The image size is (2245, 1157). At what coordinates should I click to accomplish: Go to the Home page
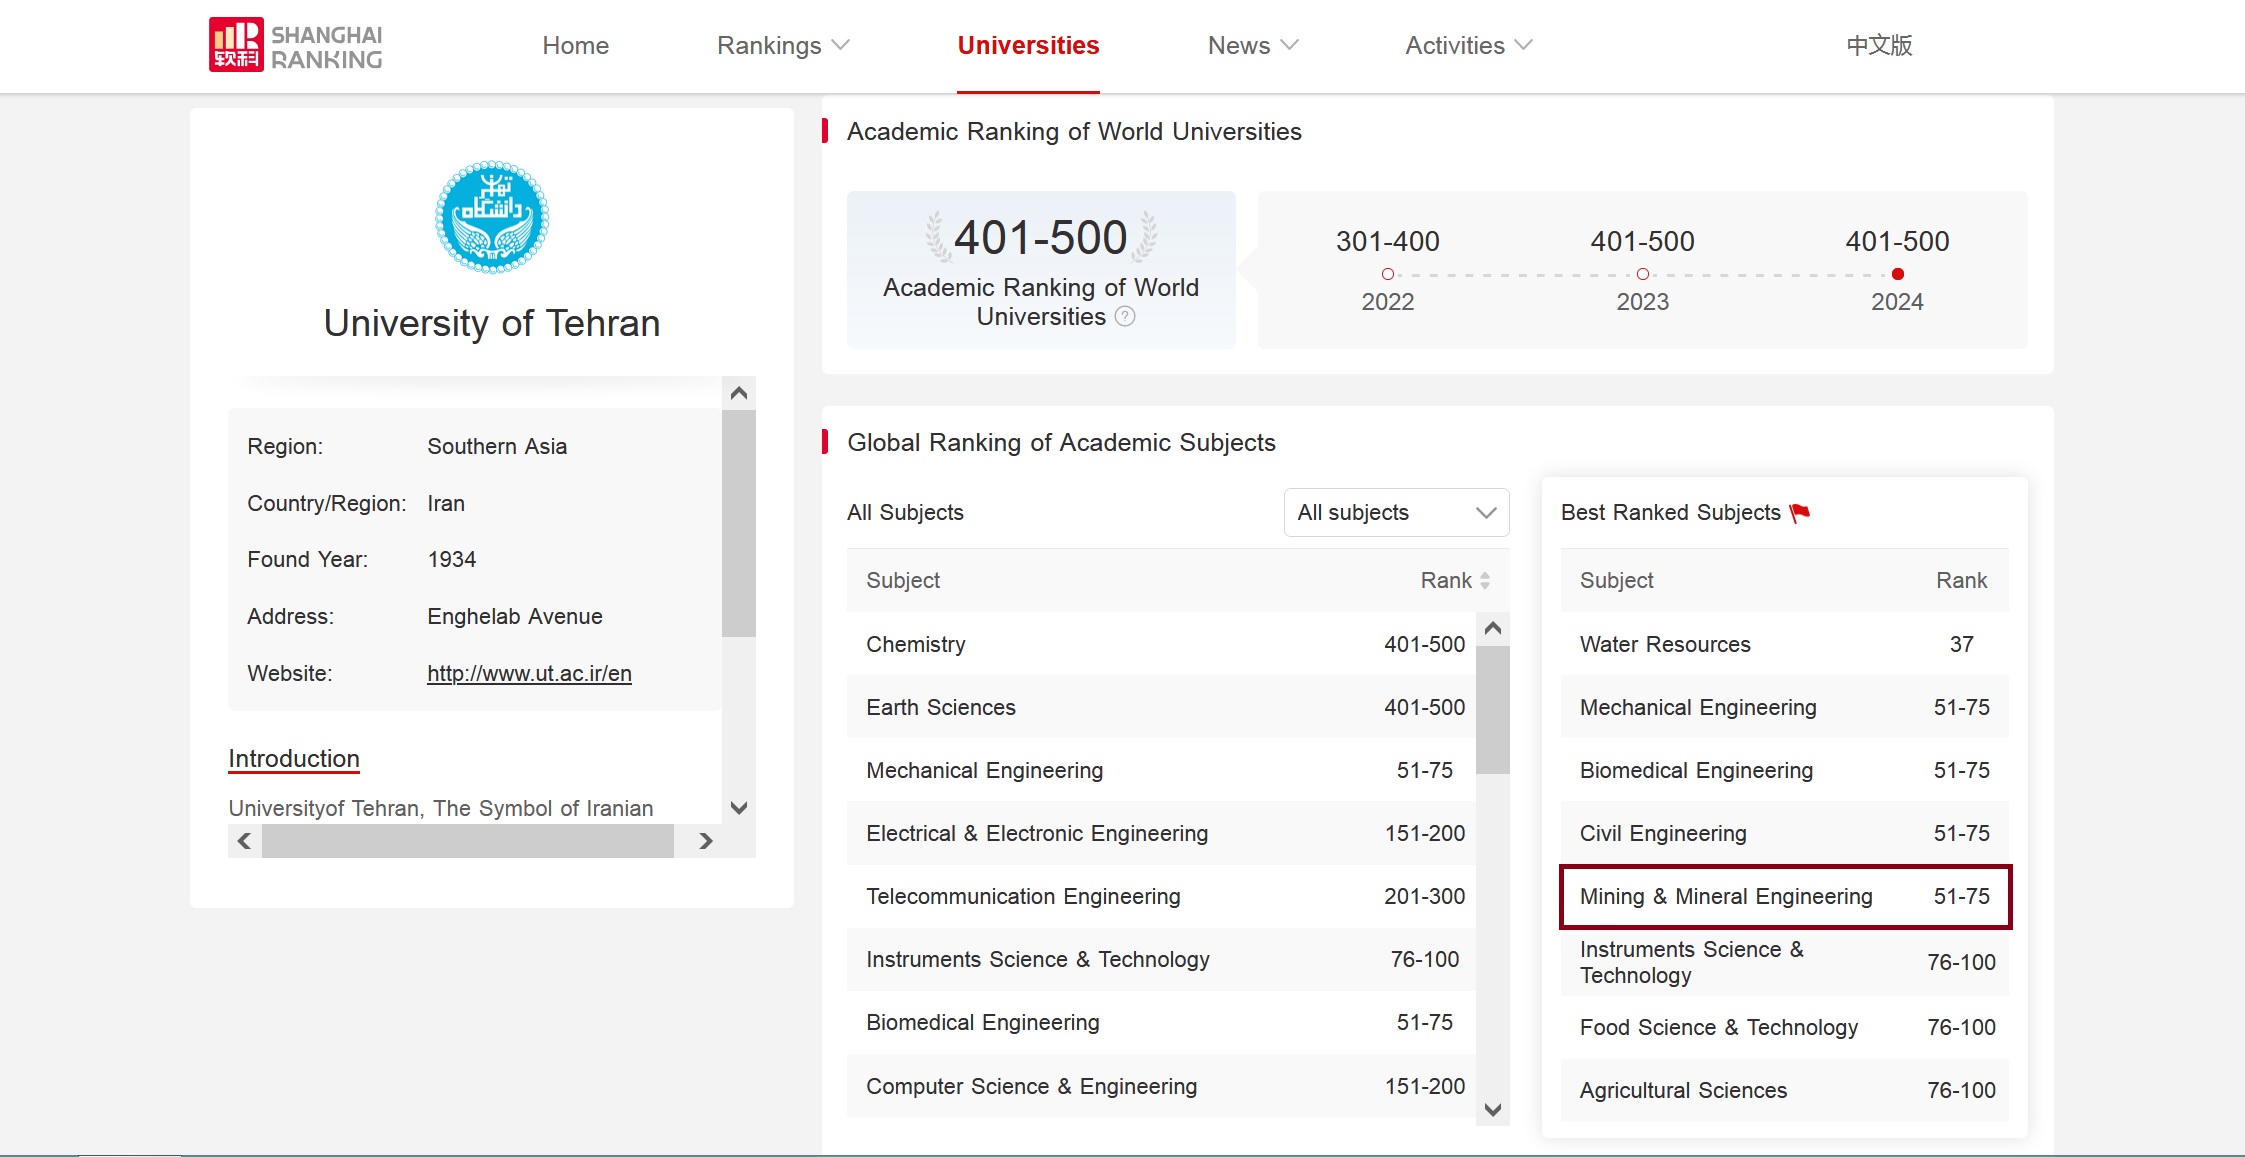(576, 45)
